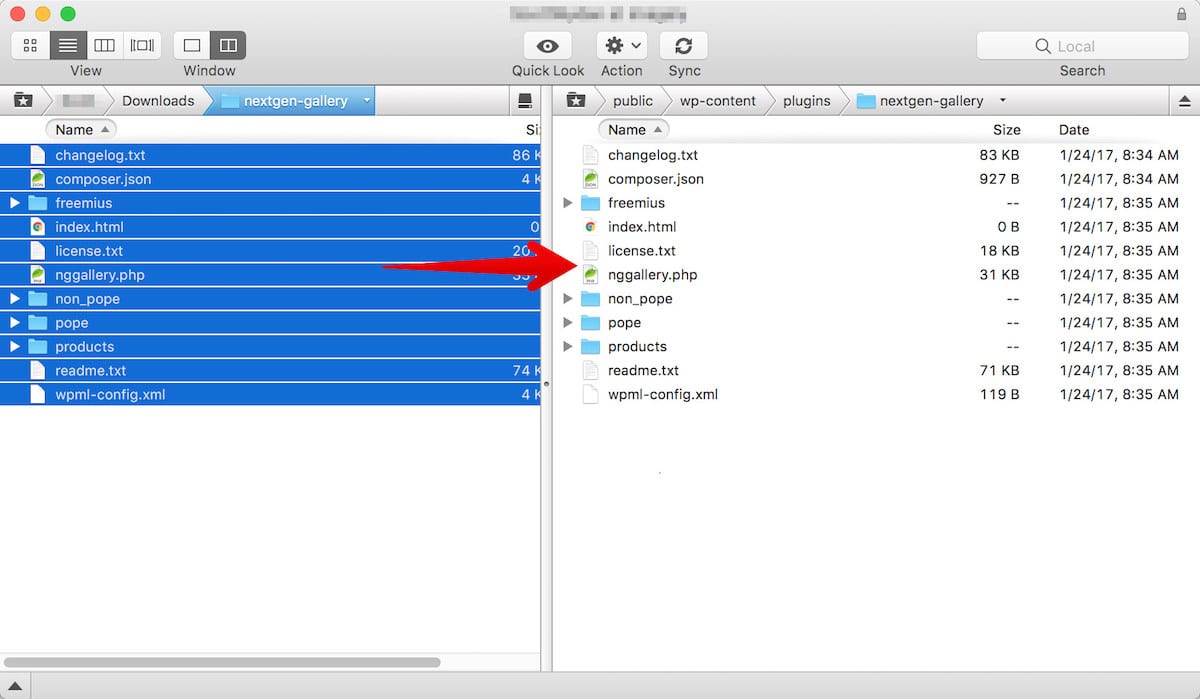Expand products folder in right pane
This screenshot has height=699, width=1200.
(x=568, y=347)
